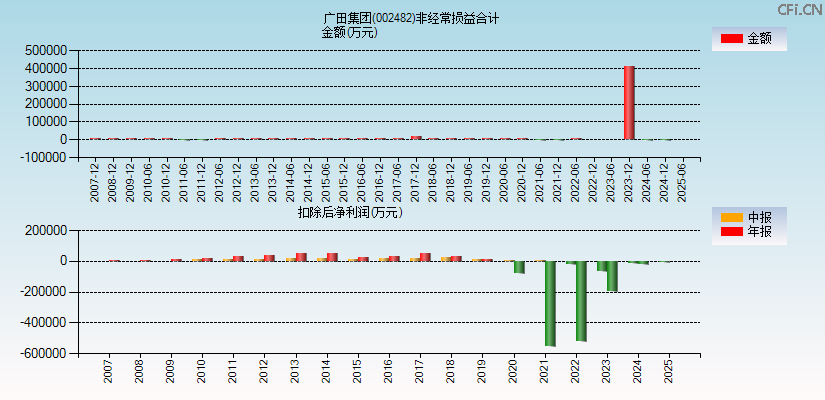825x400 pixels.
Task: Click the 500000 y-axis value
Action: coord(45,51)
